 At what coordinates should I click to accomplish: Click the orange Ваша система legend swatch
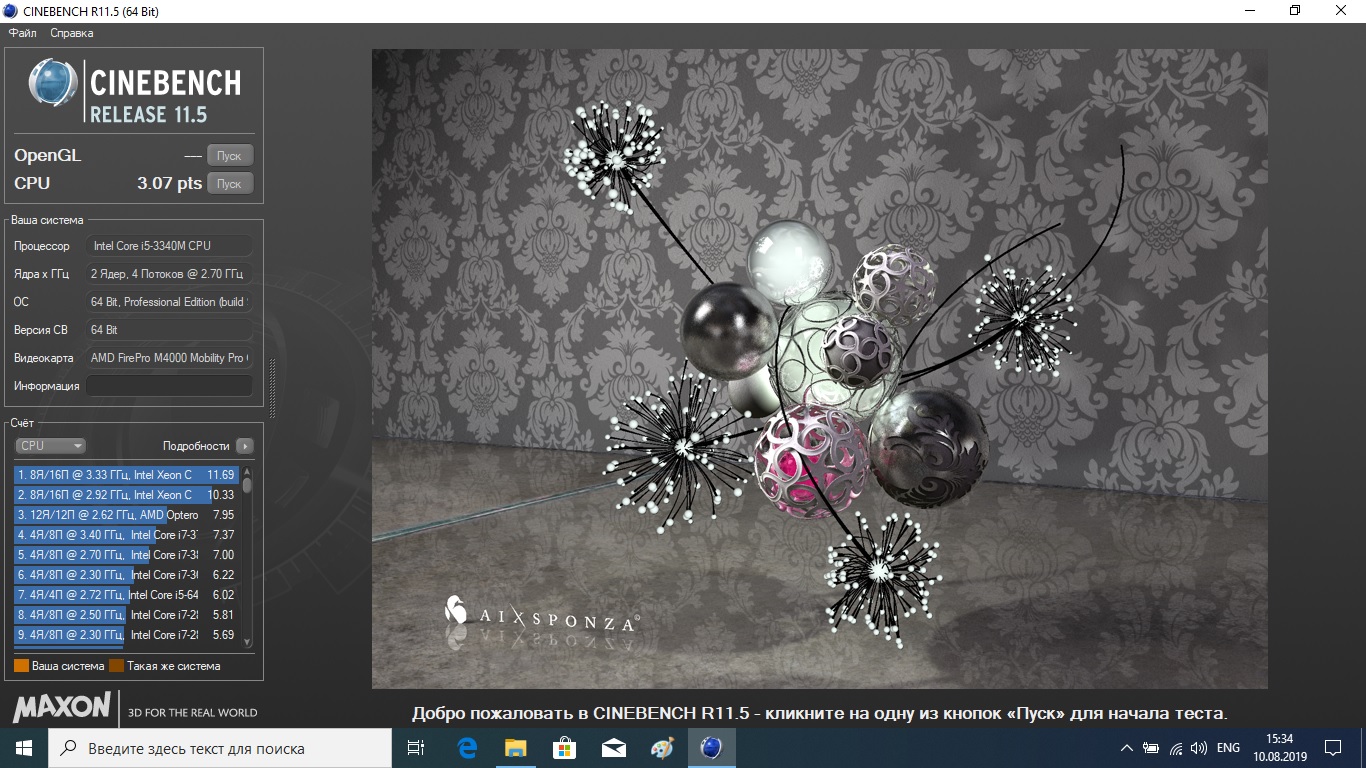coord(21,666)
